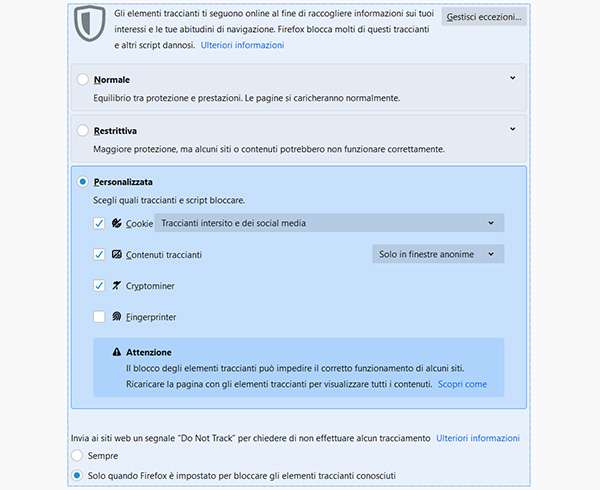Screen dimensions: 600x490
Task: Click the Cookie icon
Action: 117,223
